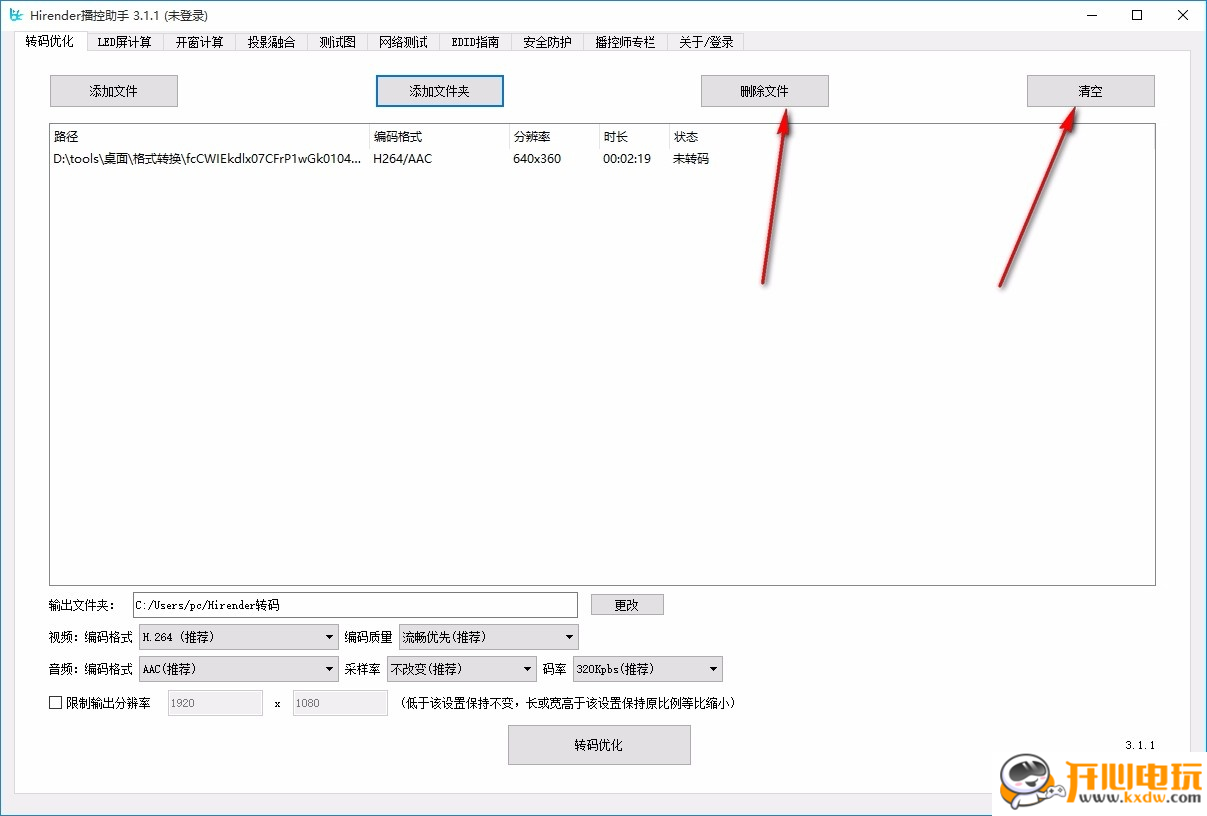Click the 640x360 resolution cell
This screenshot has width=1207, height=816.
coord(537,158)
